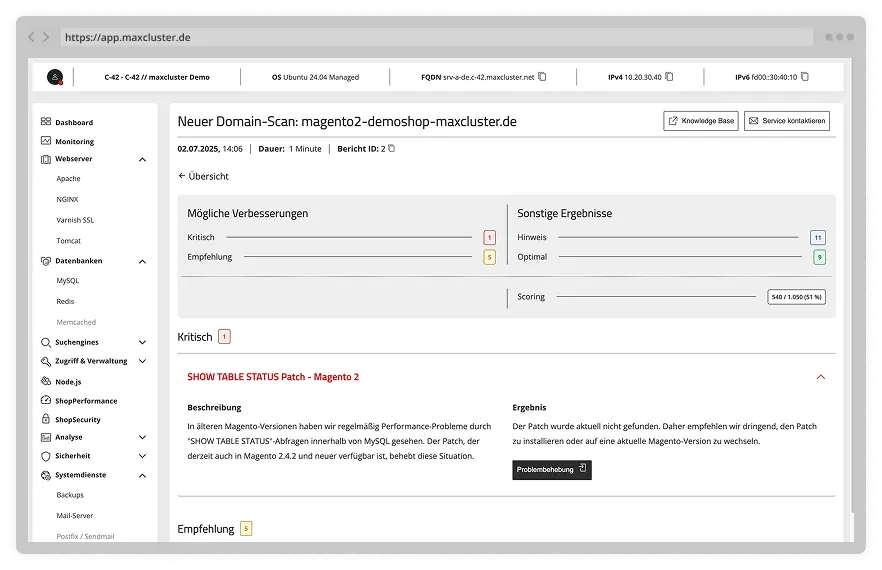Click the Monitoring menu label
Screen dimensions: 882x570
tap(75, 141)
